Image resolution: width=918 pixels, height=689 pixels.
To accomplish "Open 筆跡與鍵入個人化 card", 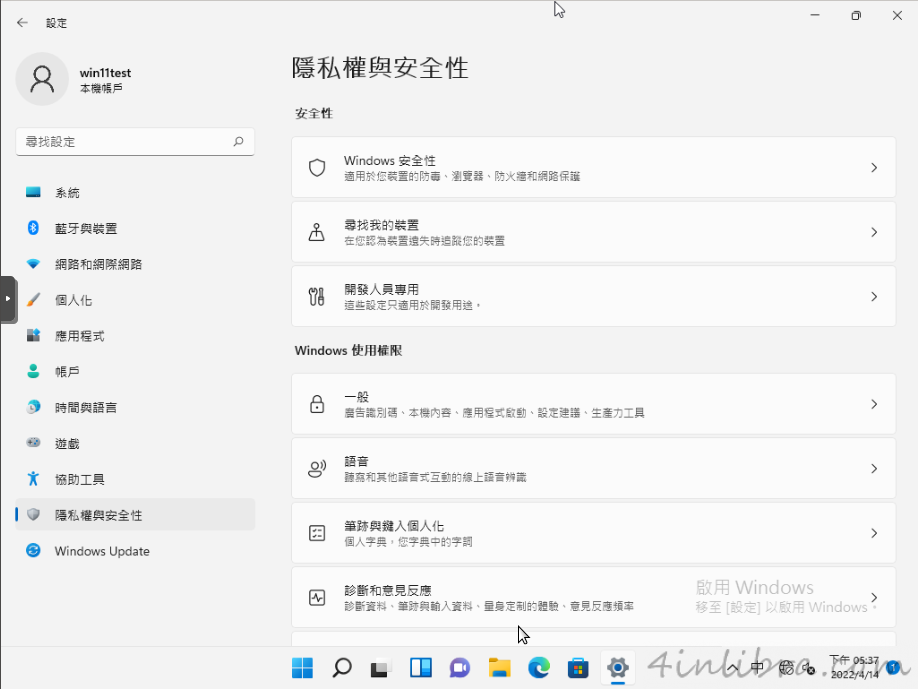I will pyautogui.click(x=594, y=533).
